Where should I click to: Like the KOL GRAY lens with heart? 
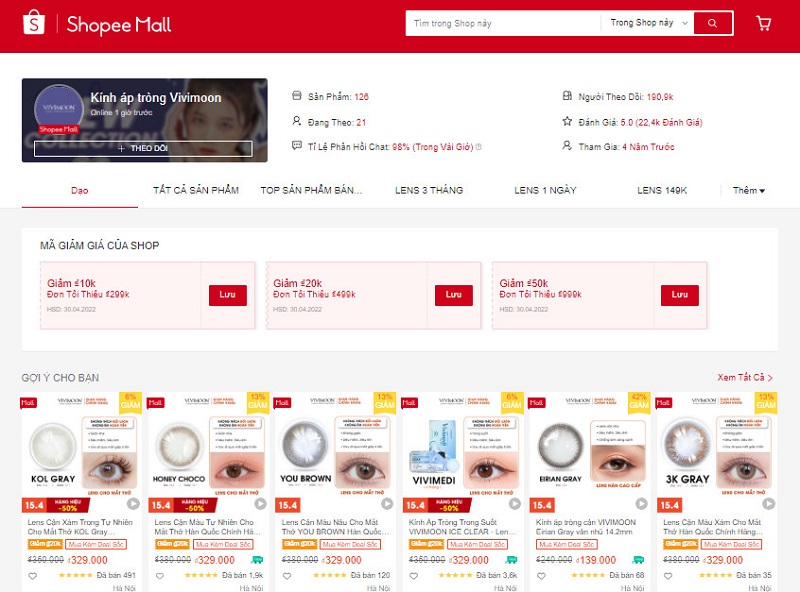click(33, 576)
